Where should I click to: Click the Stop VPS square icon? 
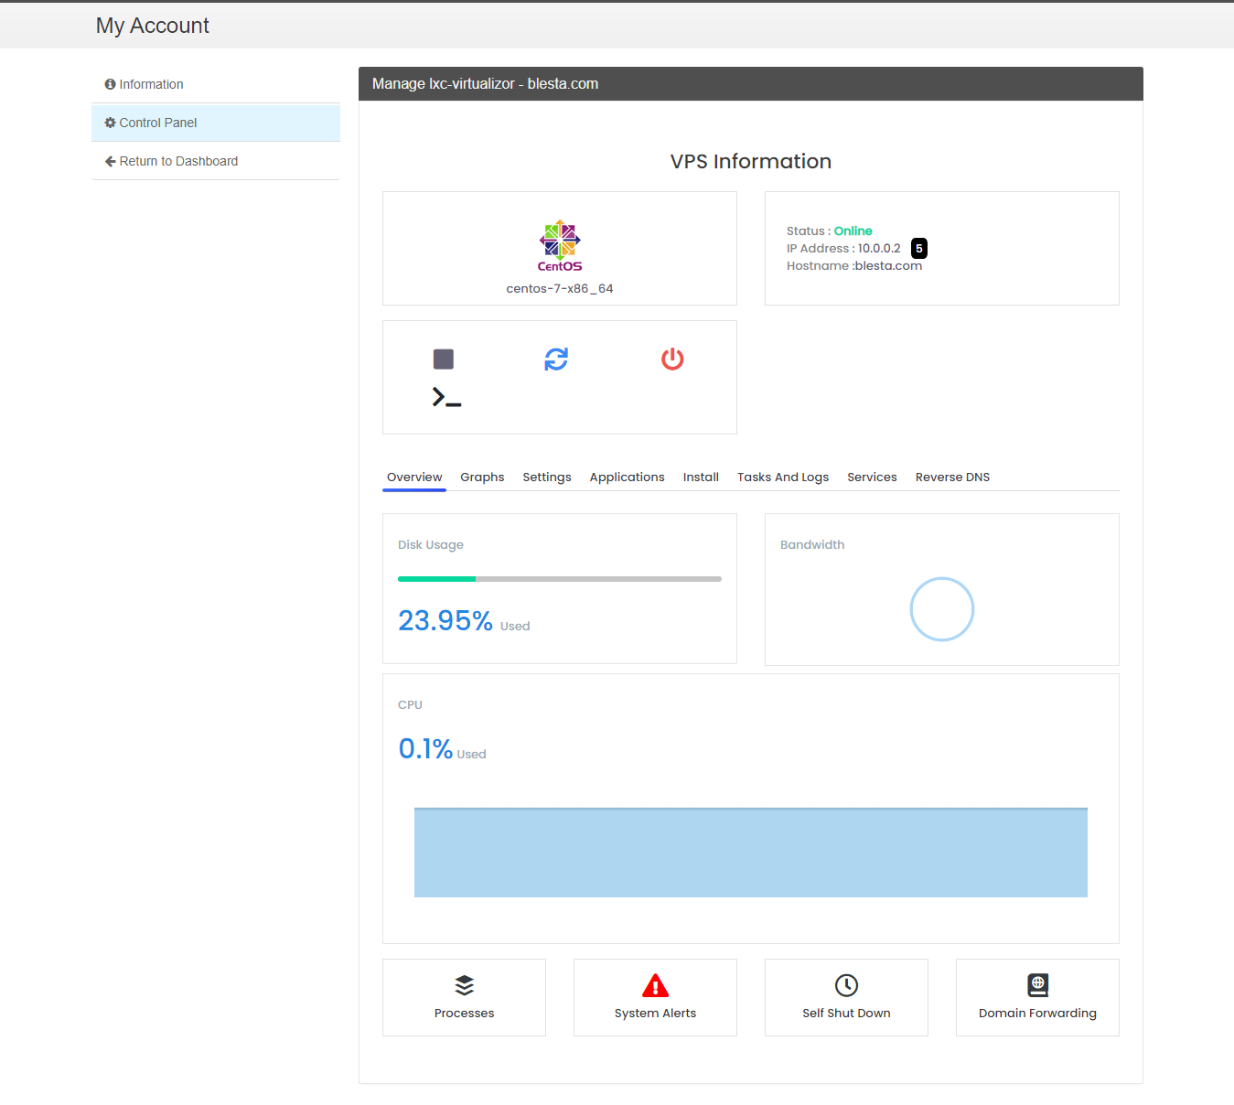click(x=443, y=358)
